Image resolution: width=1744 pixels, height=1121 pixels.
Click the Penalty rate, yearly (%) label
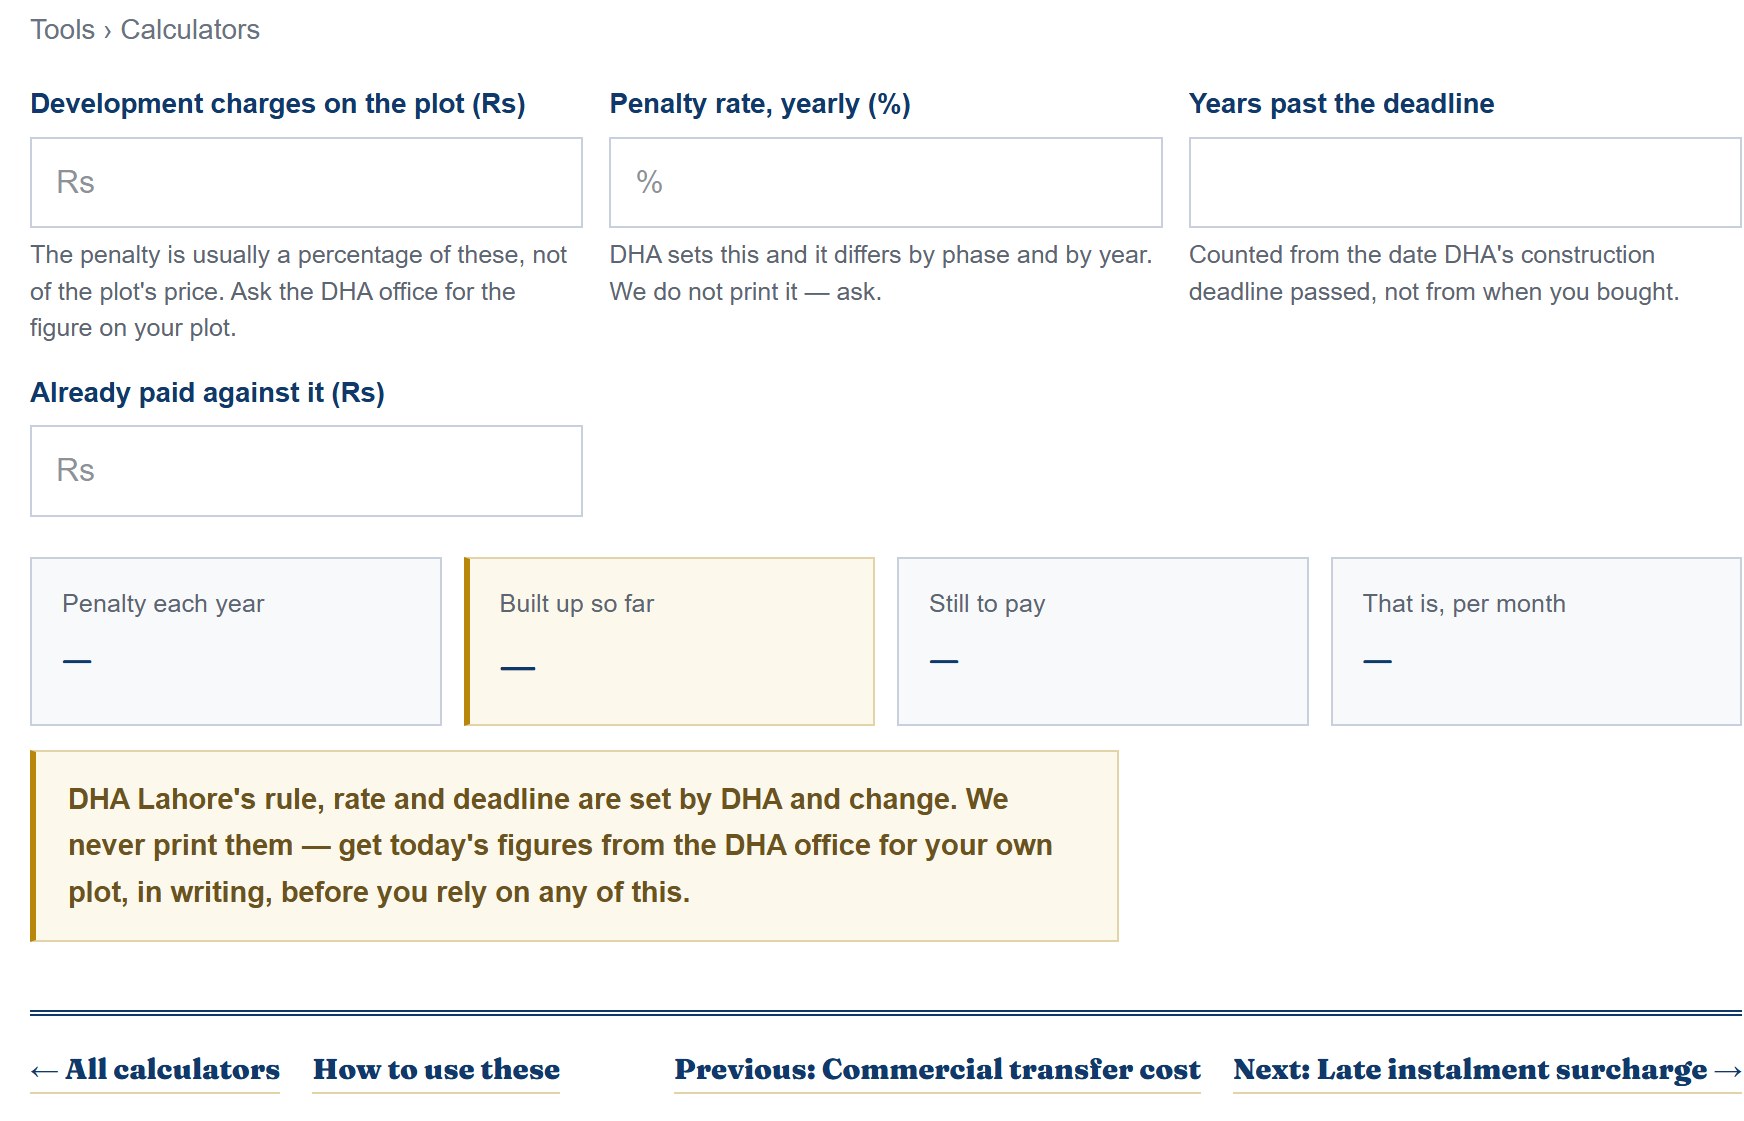tap(760, 104)
